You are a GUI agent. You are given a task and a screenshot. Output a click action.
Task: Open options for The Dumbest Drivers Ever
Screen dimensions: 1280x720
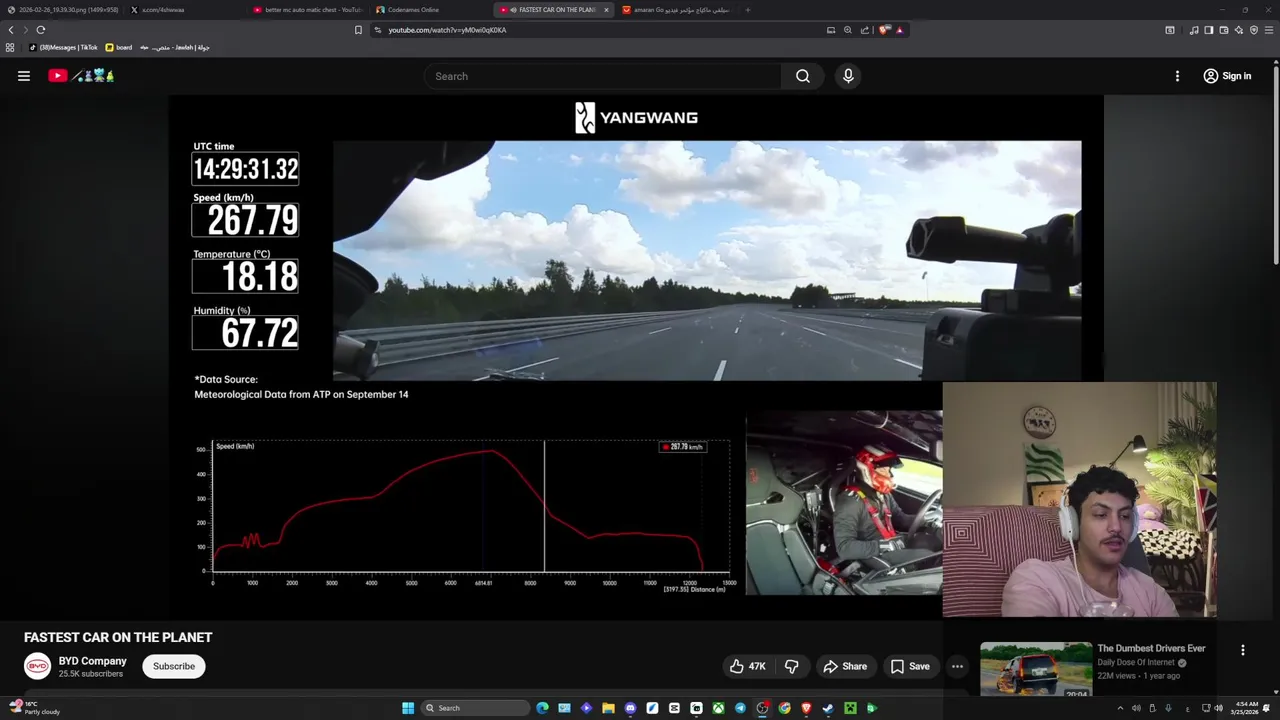pos(1243,650)
